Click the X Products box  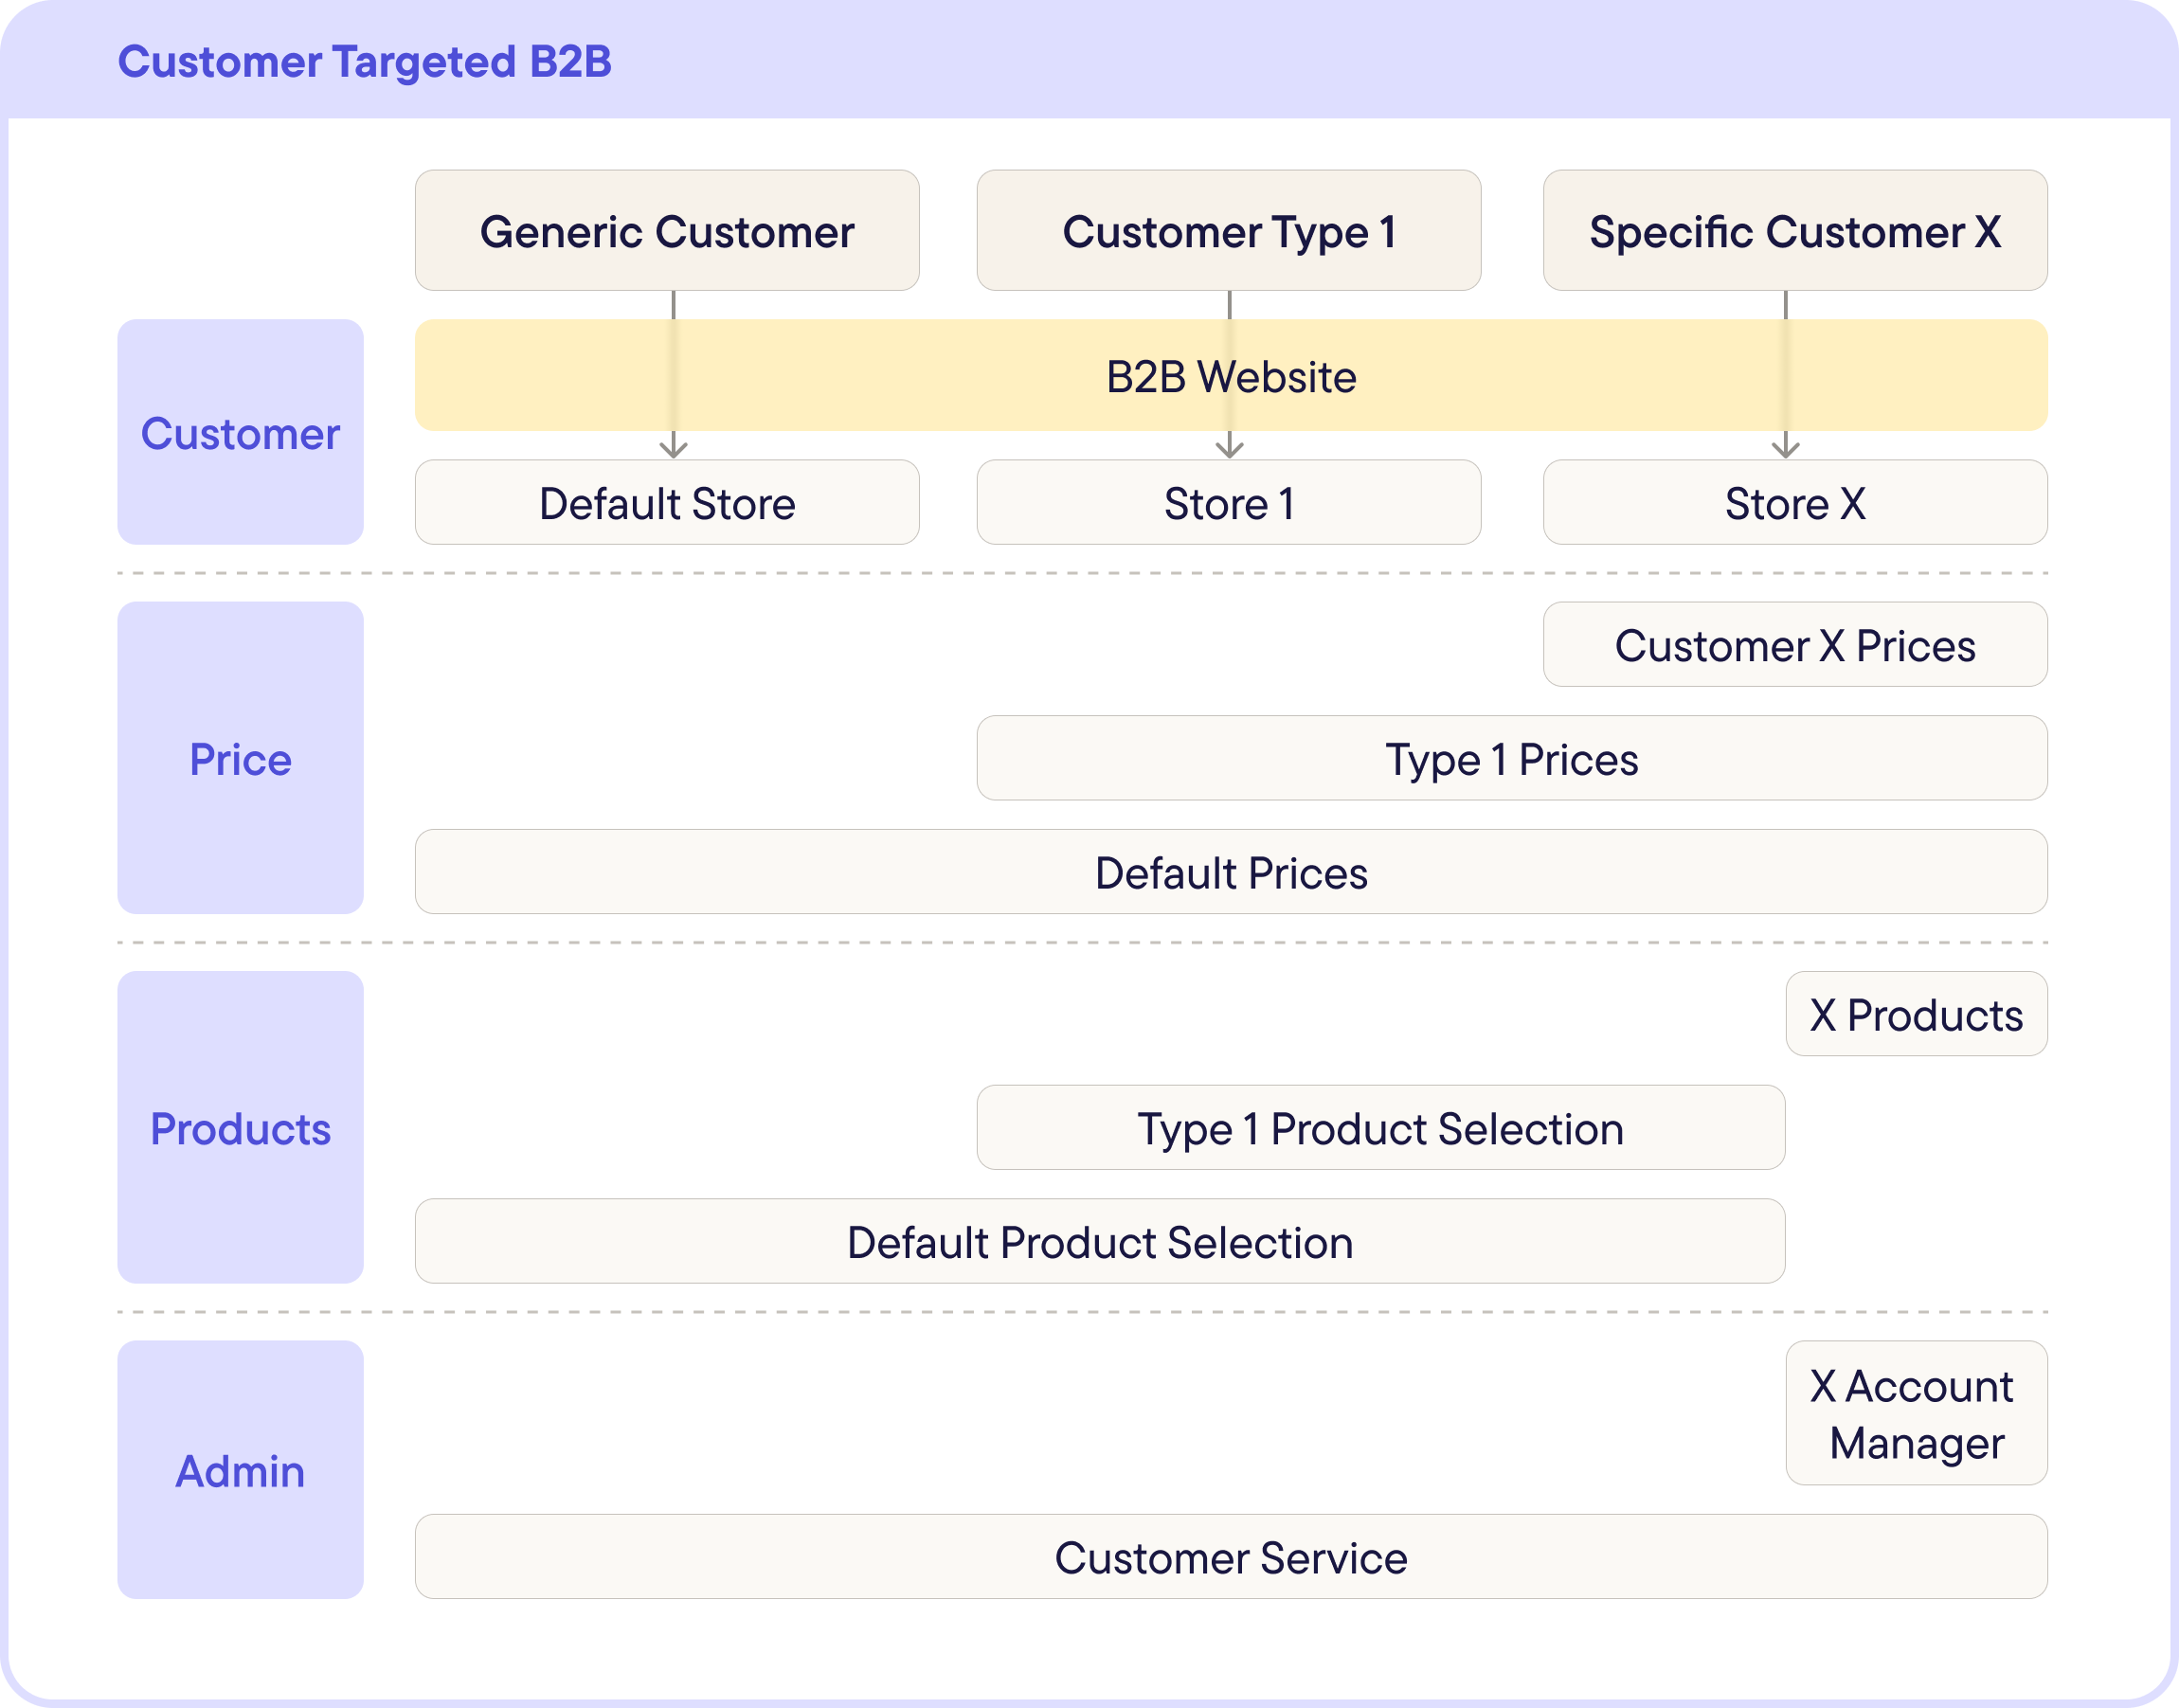click(x=1916, y=1014)
